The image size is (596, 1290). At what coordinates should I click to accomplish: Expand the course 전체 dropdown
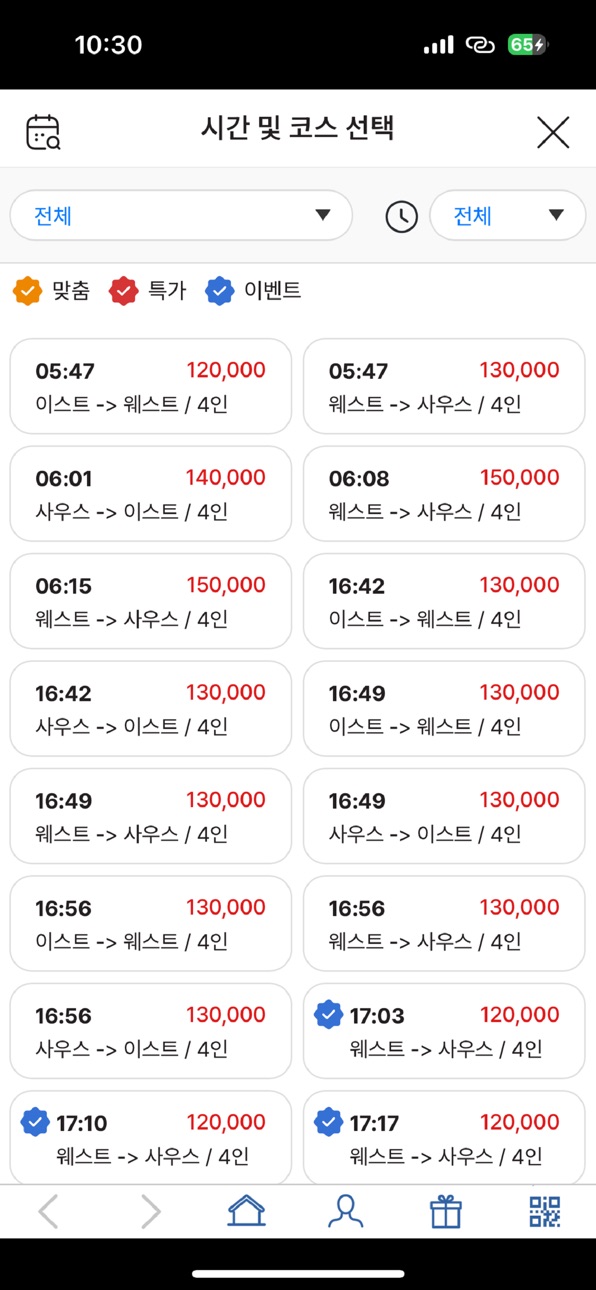pos(181,215)
